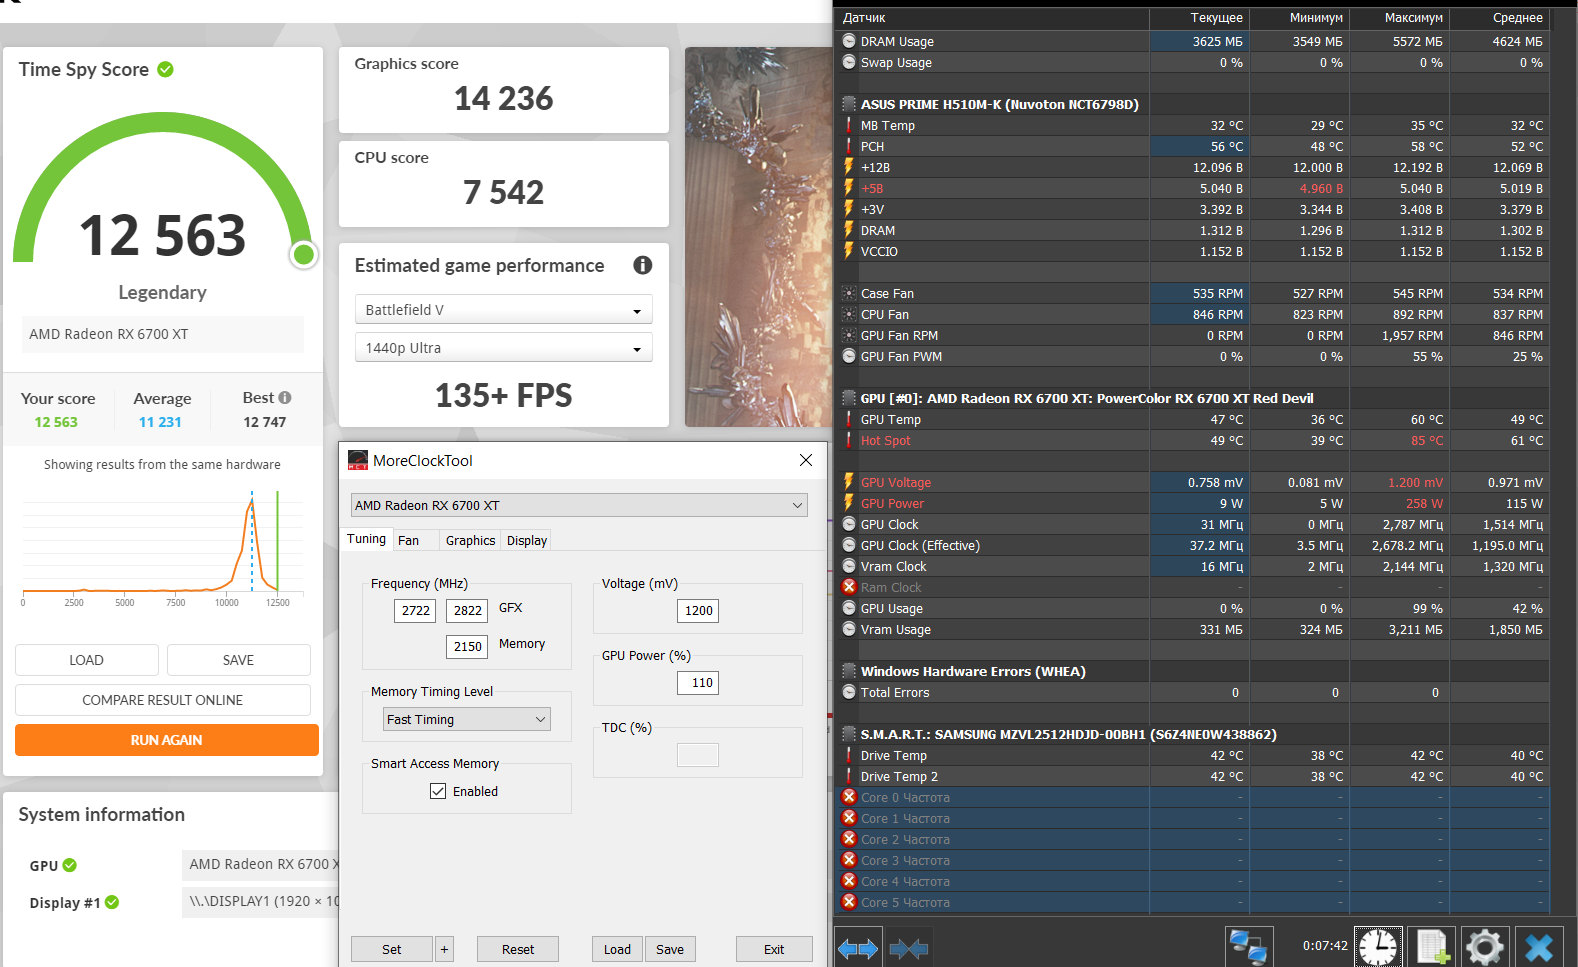Click the Текущее column header

point(1200,18)
